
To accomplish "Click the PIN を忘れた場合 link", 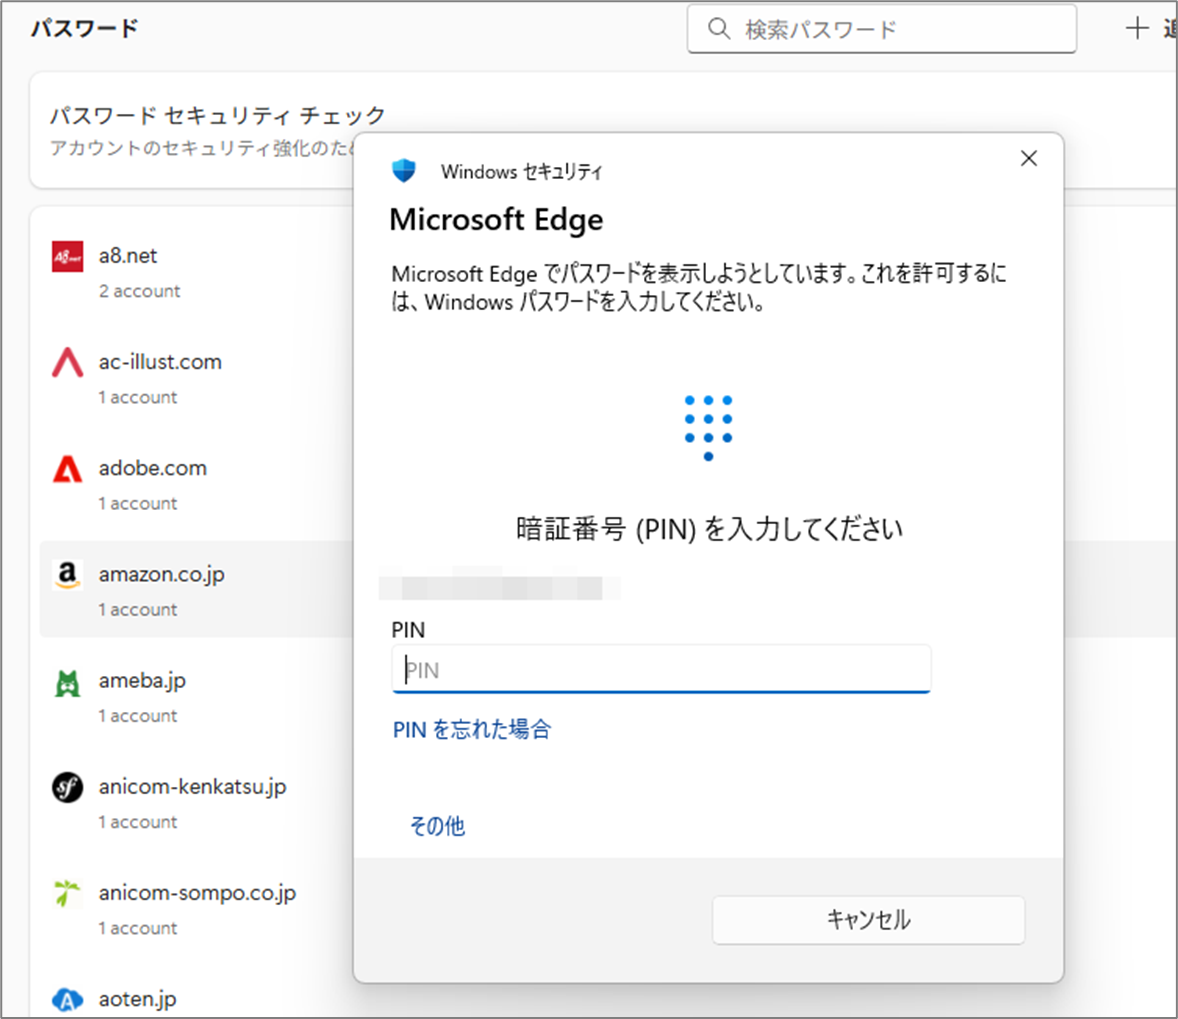I will [x=472, y=730].
